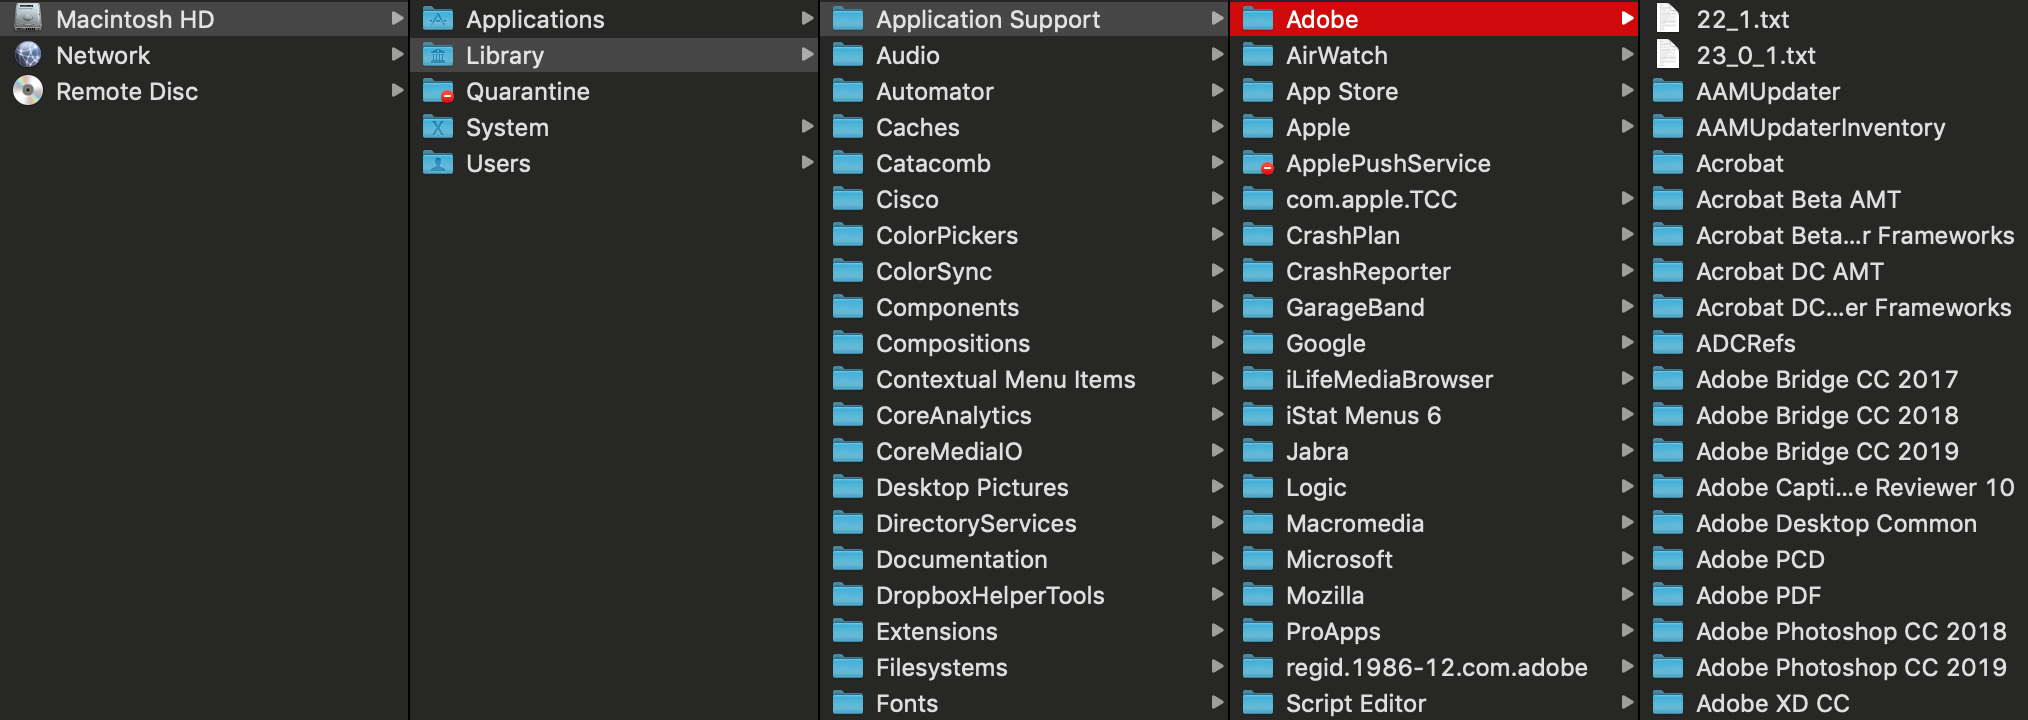Click the arrow beside Audio folder
This screenshot has width=2028, height=720.
click(x=1217, y=54)
